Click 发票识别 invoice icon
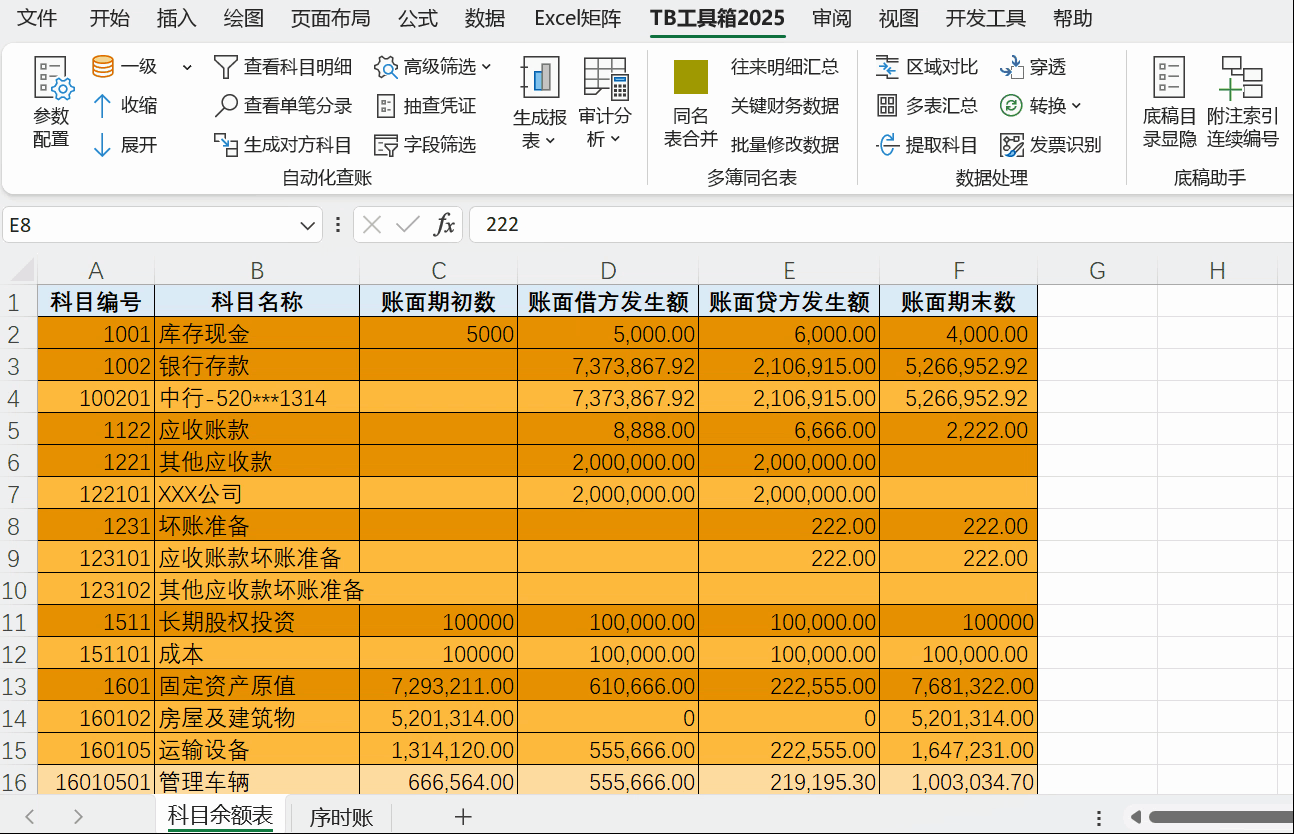The image size is (1294, 834). (x=1012, y=145)
